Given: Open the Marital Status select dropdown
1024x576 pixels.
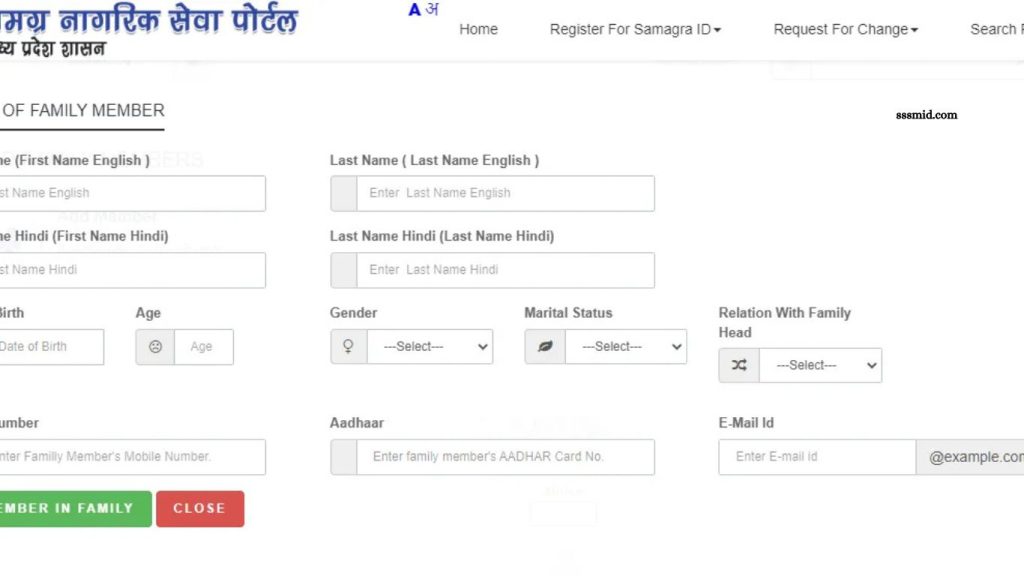Looking at the screenshot, I should coord(626,346).
